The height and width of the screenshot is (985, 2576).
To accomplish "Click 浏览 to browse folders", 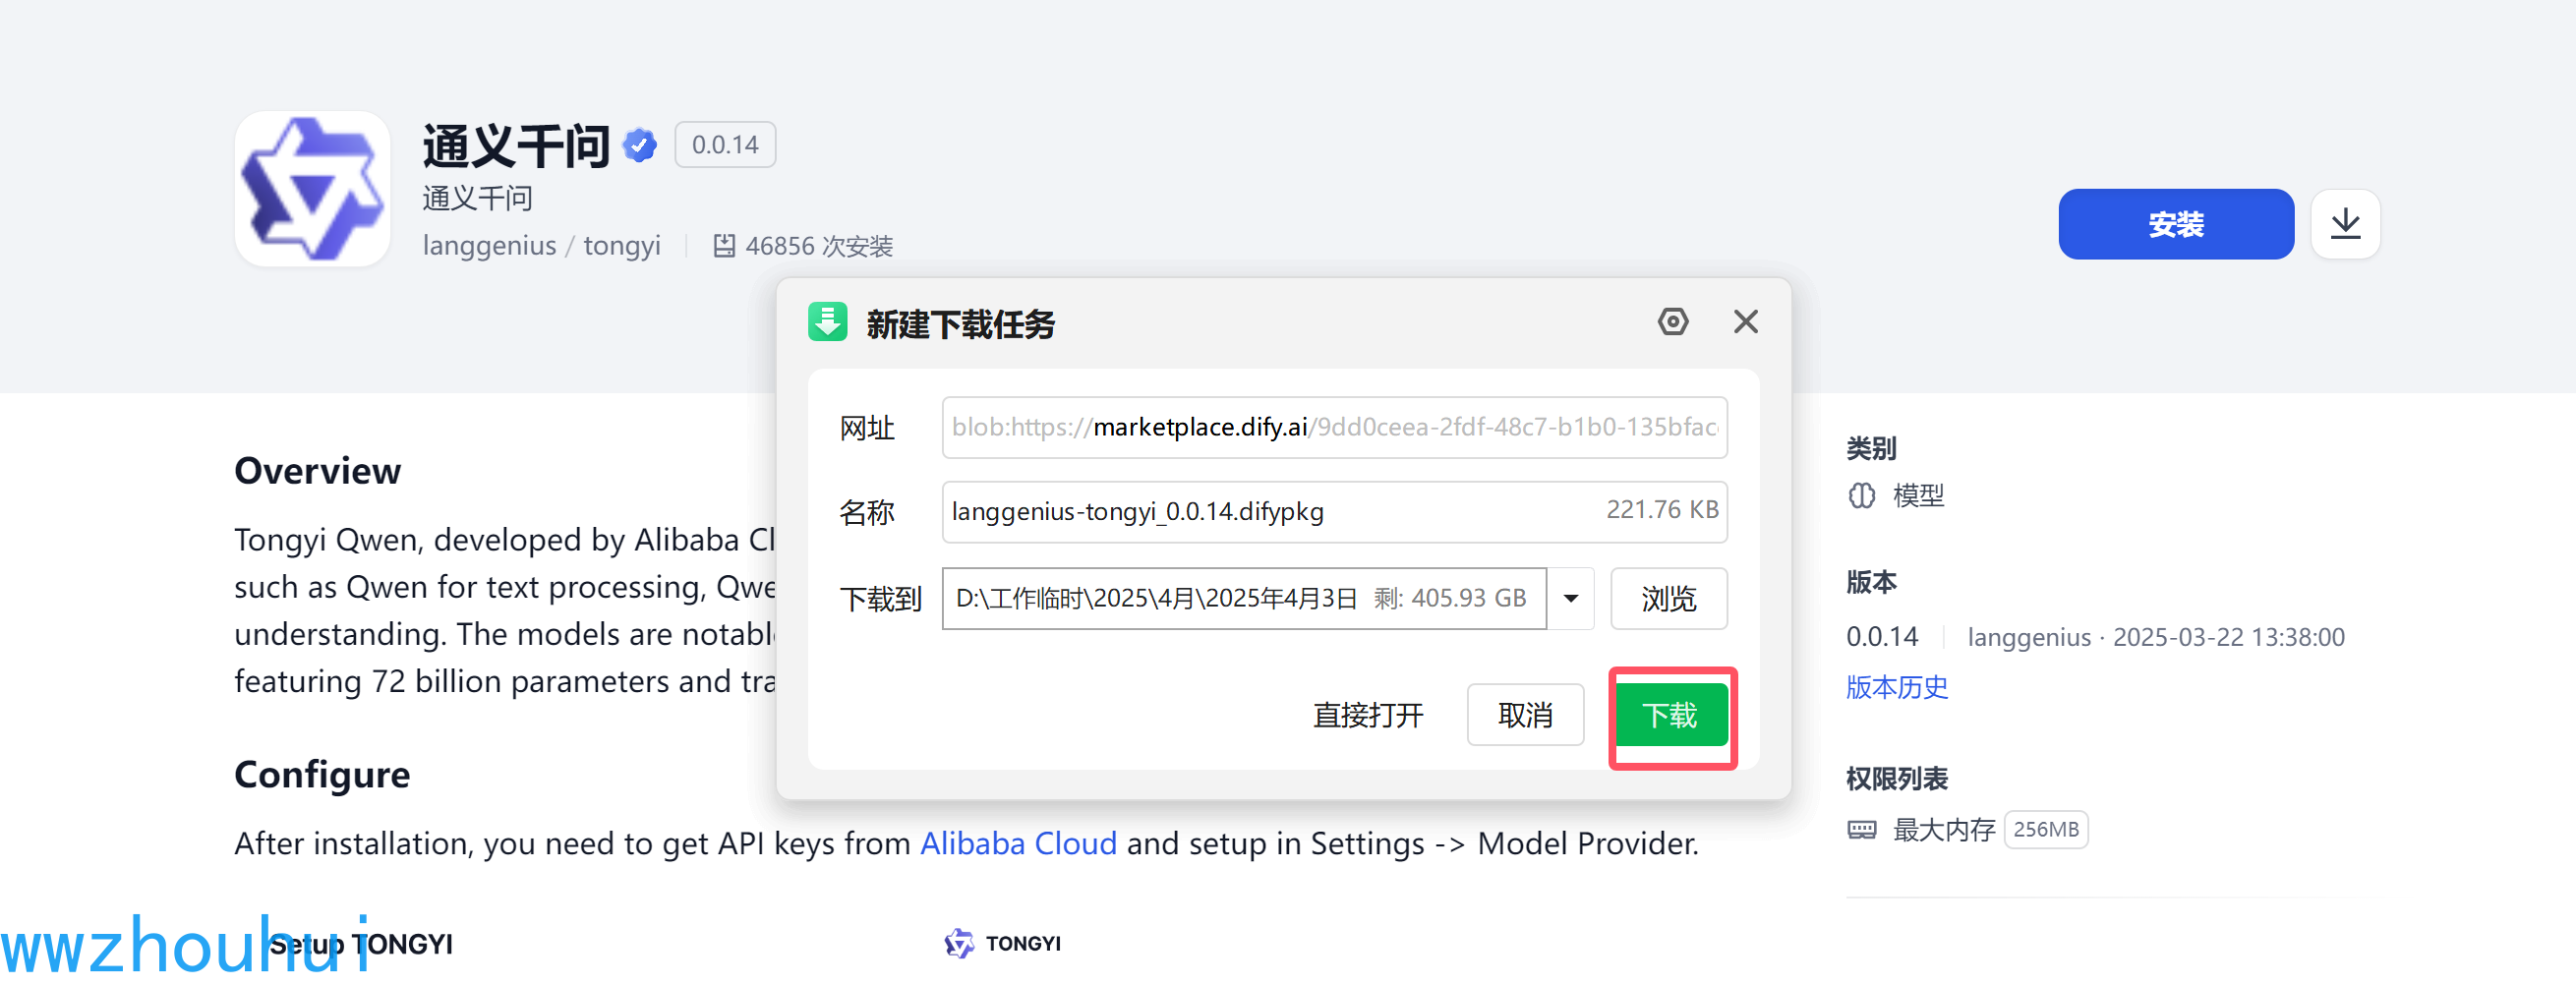I will click(x=1667, y=598).
